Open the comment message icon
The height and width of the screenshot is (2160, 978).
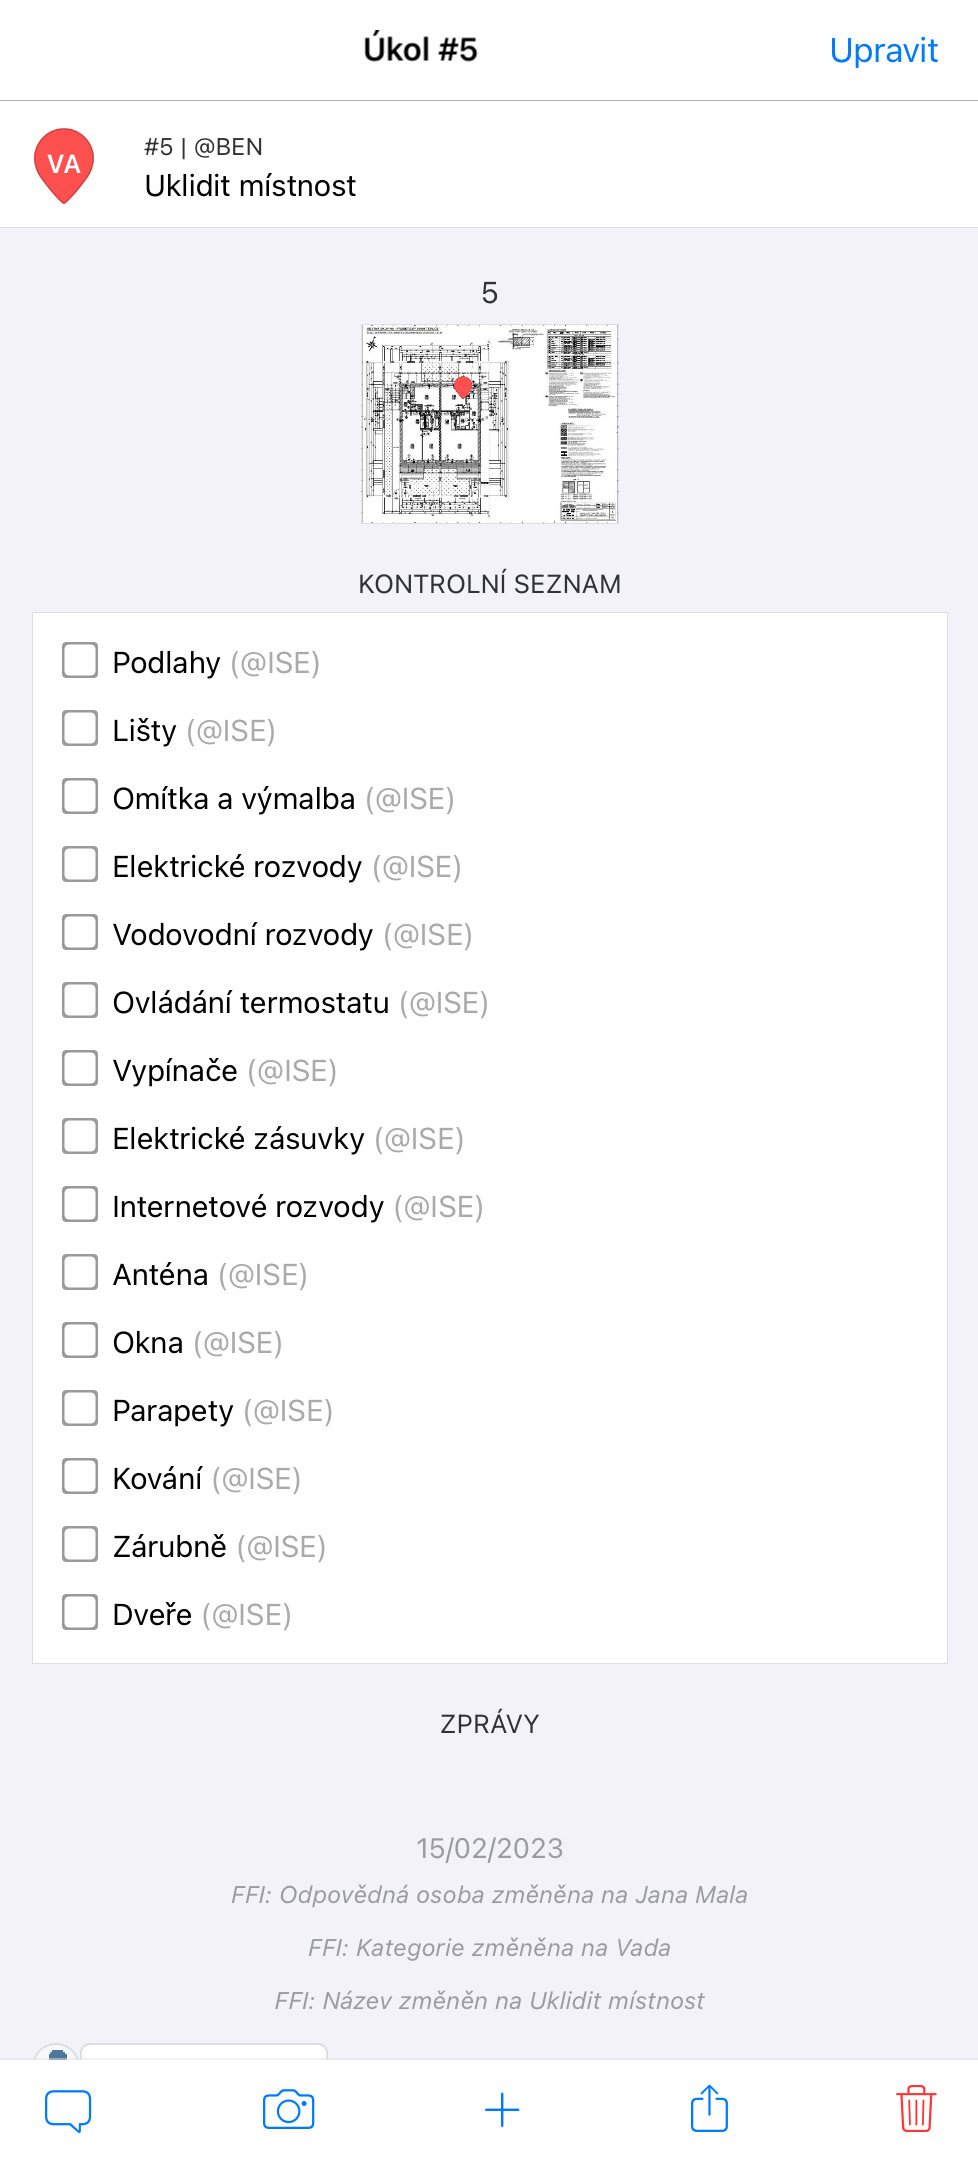click(68, 2110)
